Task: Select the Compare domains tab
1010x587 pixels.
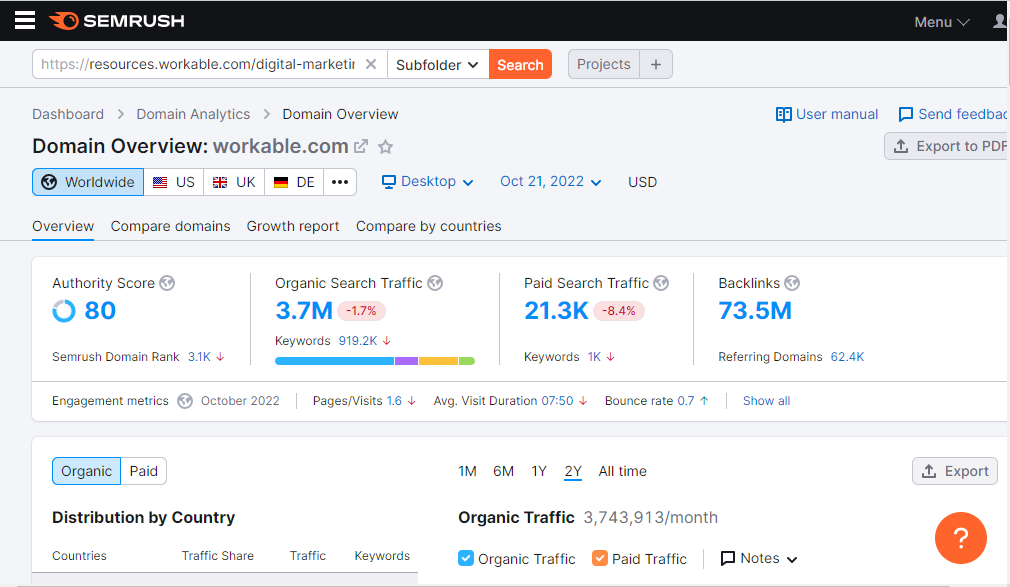Action: (x=170, y=226)
